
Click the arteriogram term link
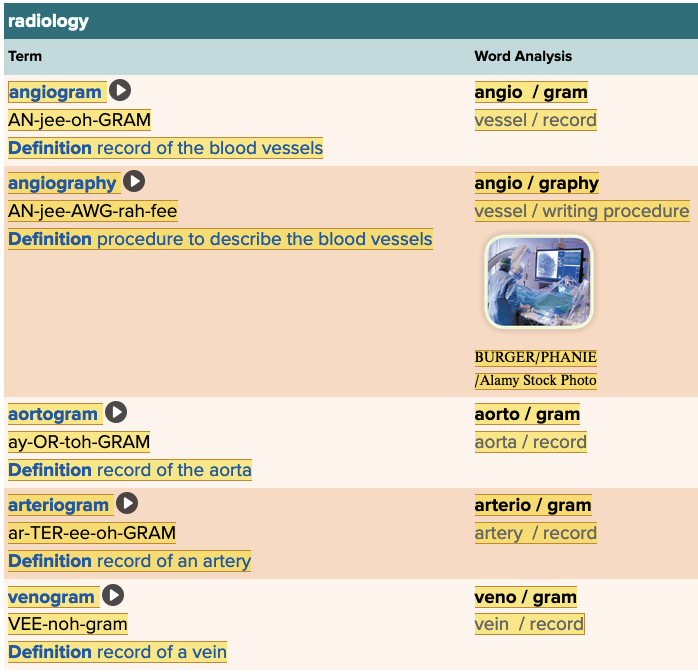coord(58,504)
